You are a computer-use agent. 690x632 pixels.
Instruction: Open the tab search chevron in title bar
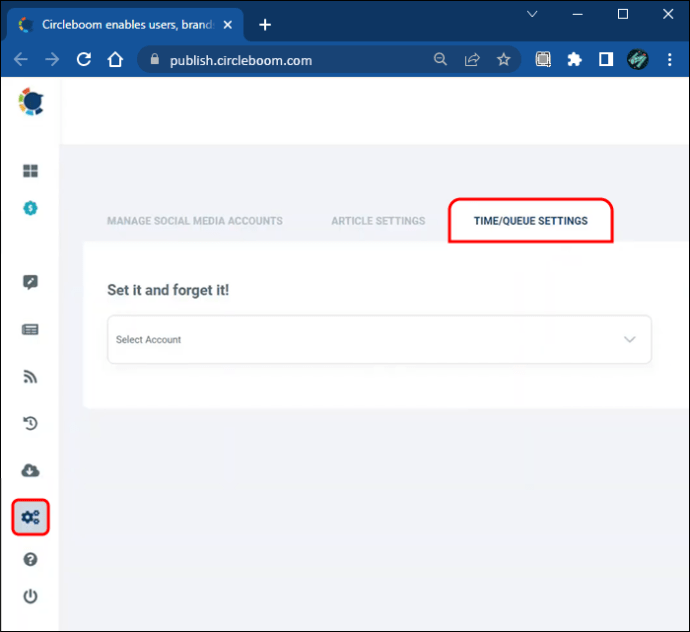[x=532, y=14]
